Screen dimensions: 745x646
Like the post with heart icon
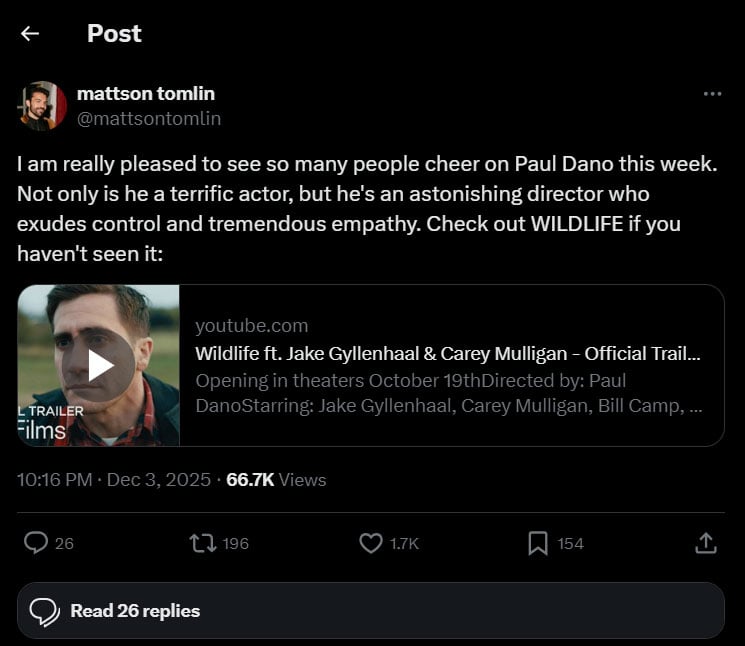(x=371, y=543)
